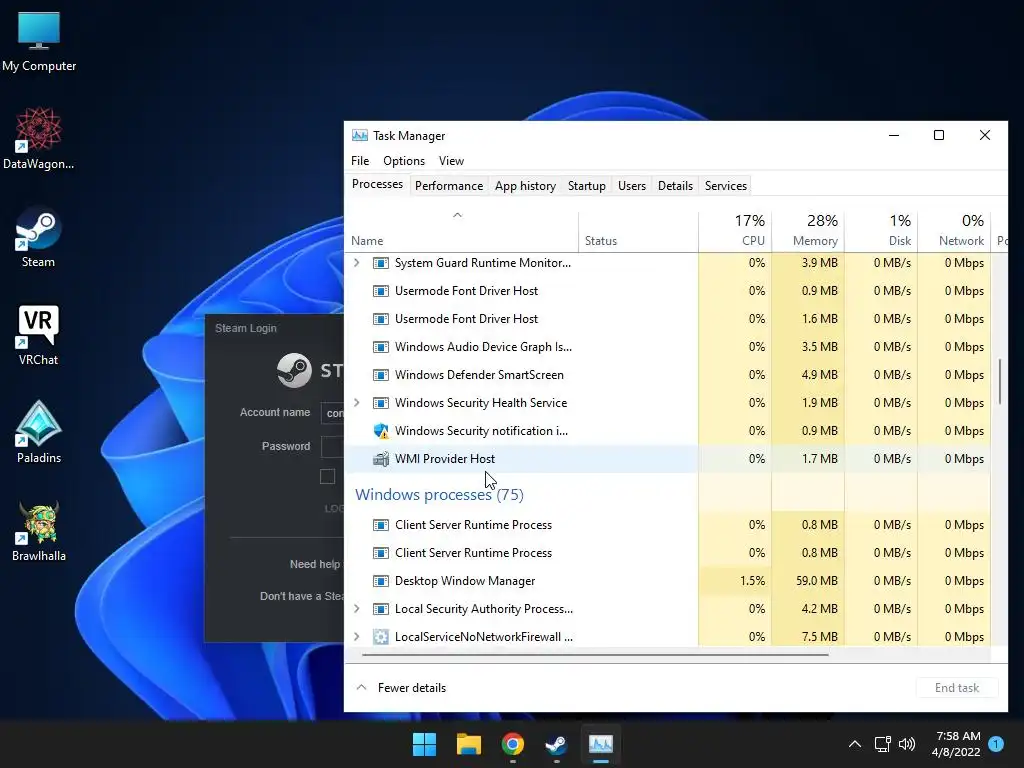Switch to the Details tab
Screen dimensions: 1024x768
[x=675, y=186]
